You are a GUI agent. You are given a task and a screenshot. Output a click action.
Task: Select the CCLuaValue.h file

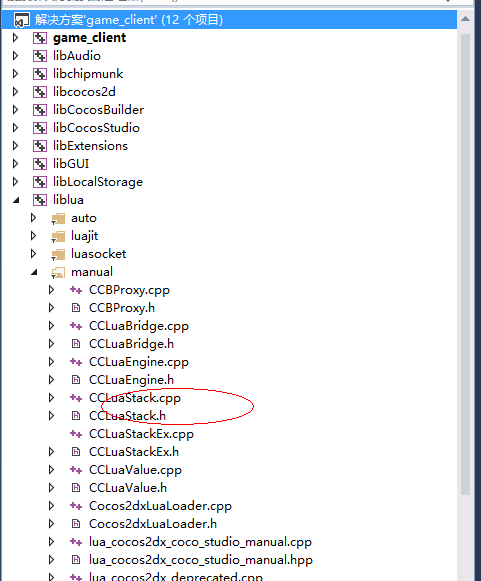128,488
